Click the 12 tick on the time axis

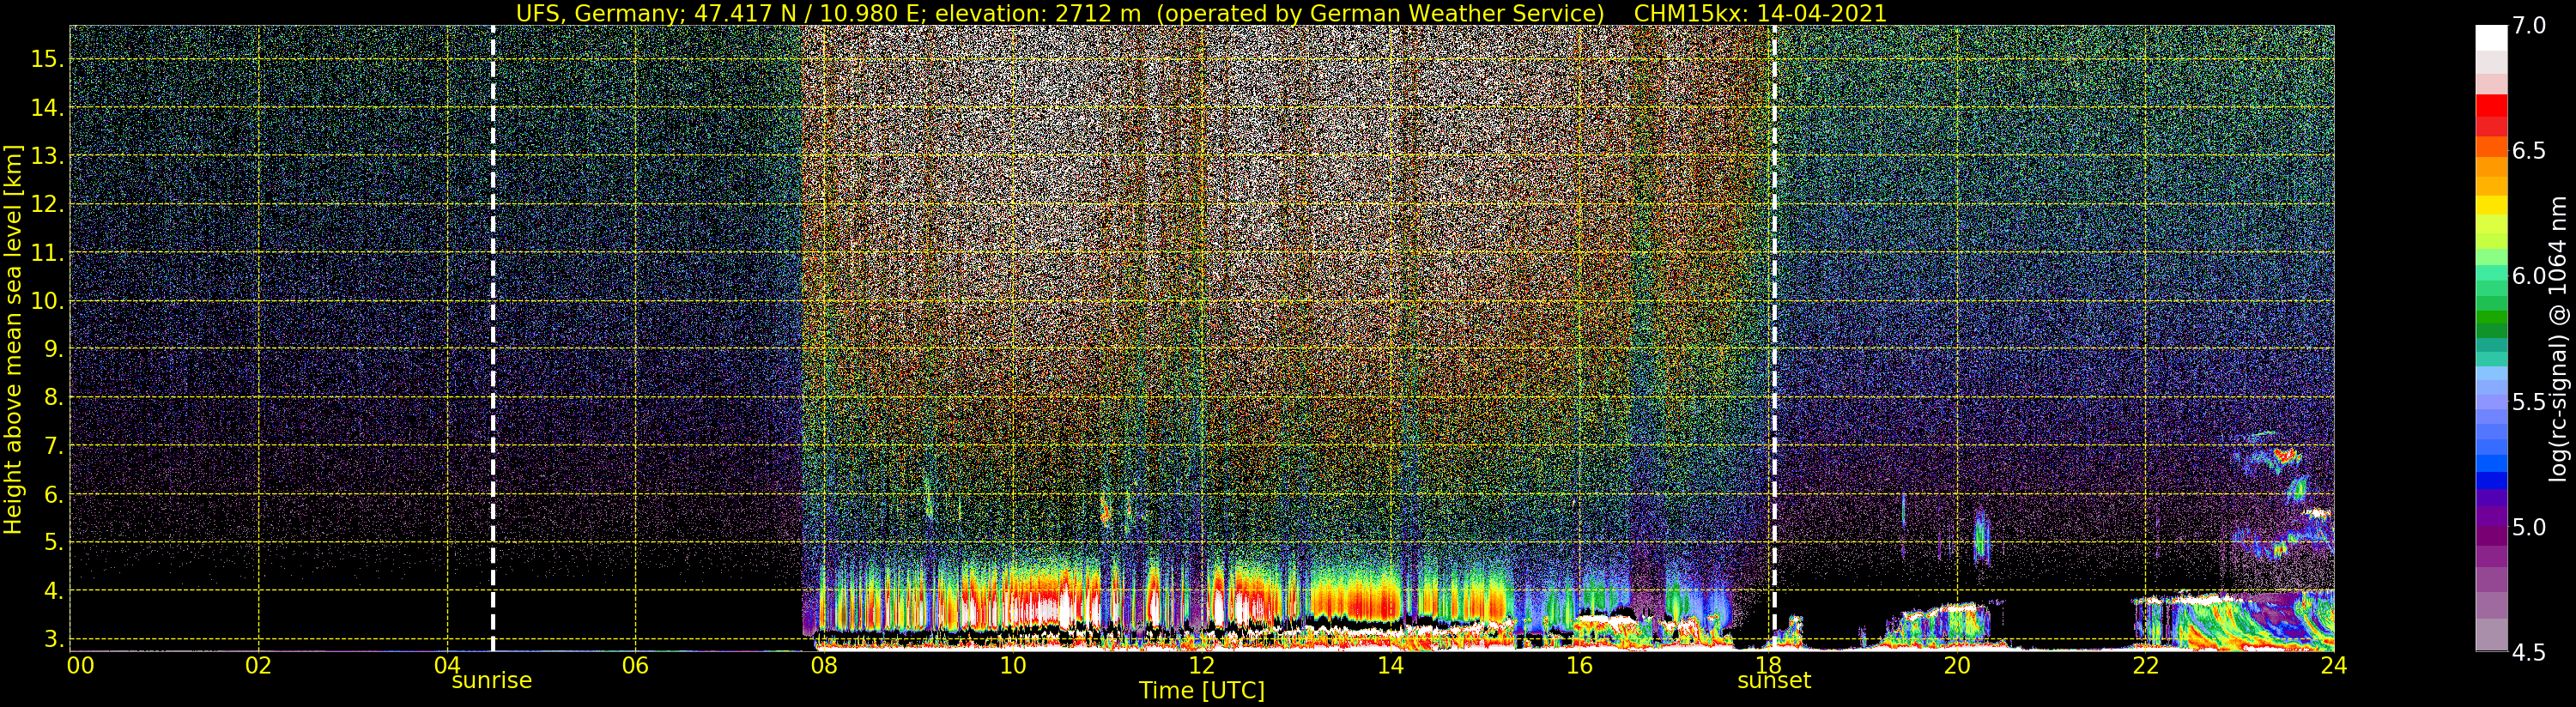coord(1201,666)
